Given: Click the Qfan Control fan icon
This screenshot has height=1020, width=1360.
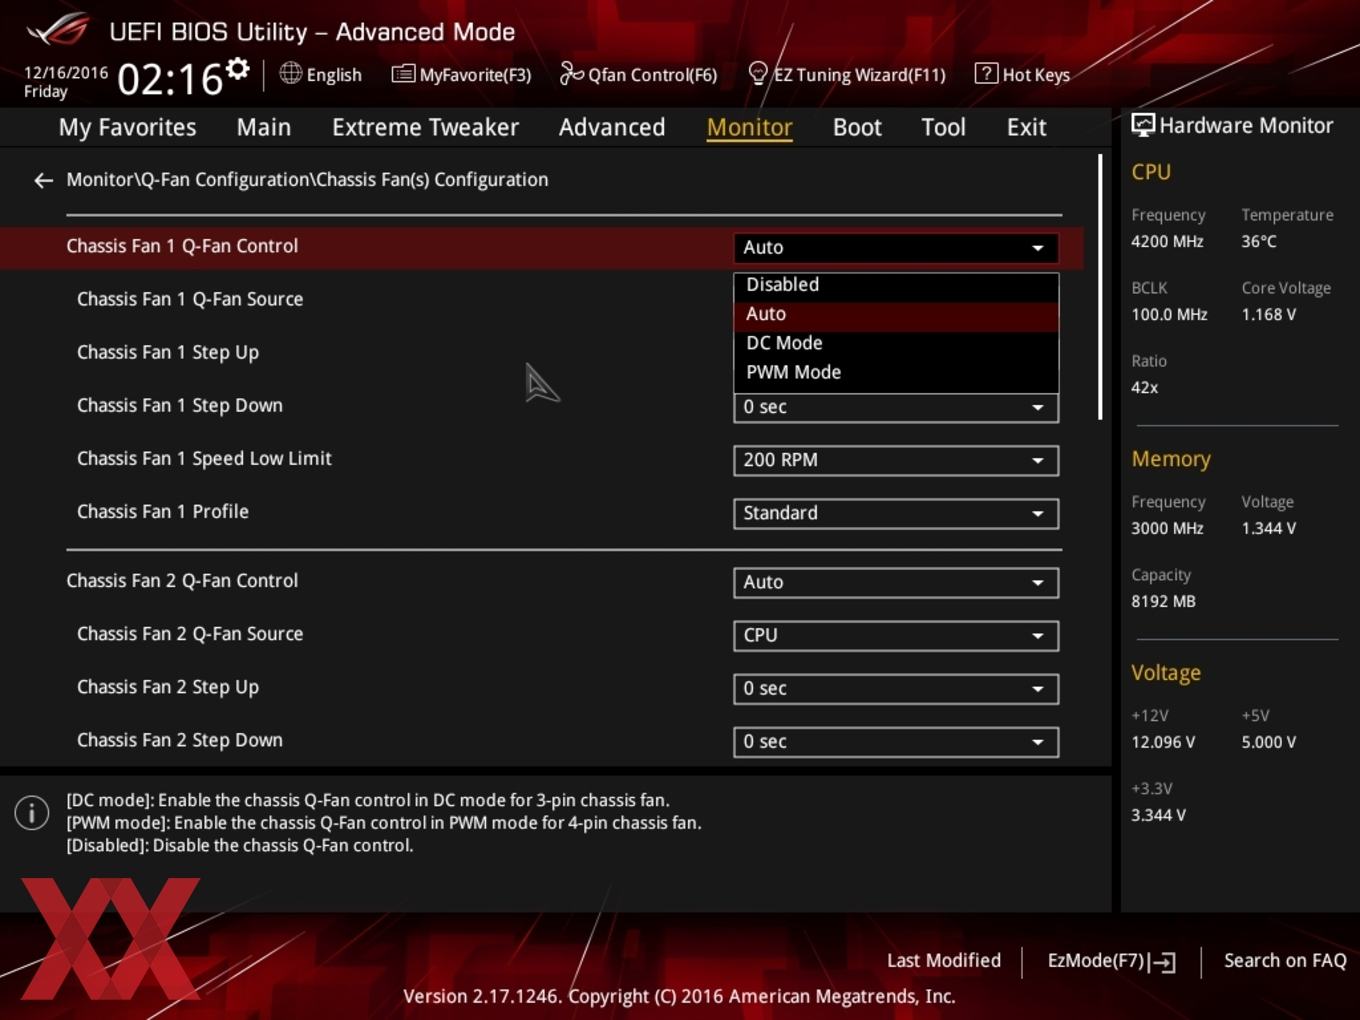Looking at the screenshot, I should coord(571,73).
